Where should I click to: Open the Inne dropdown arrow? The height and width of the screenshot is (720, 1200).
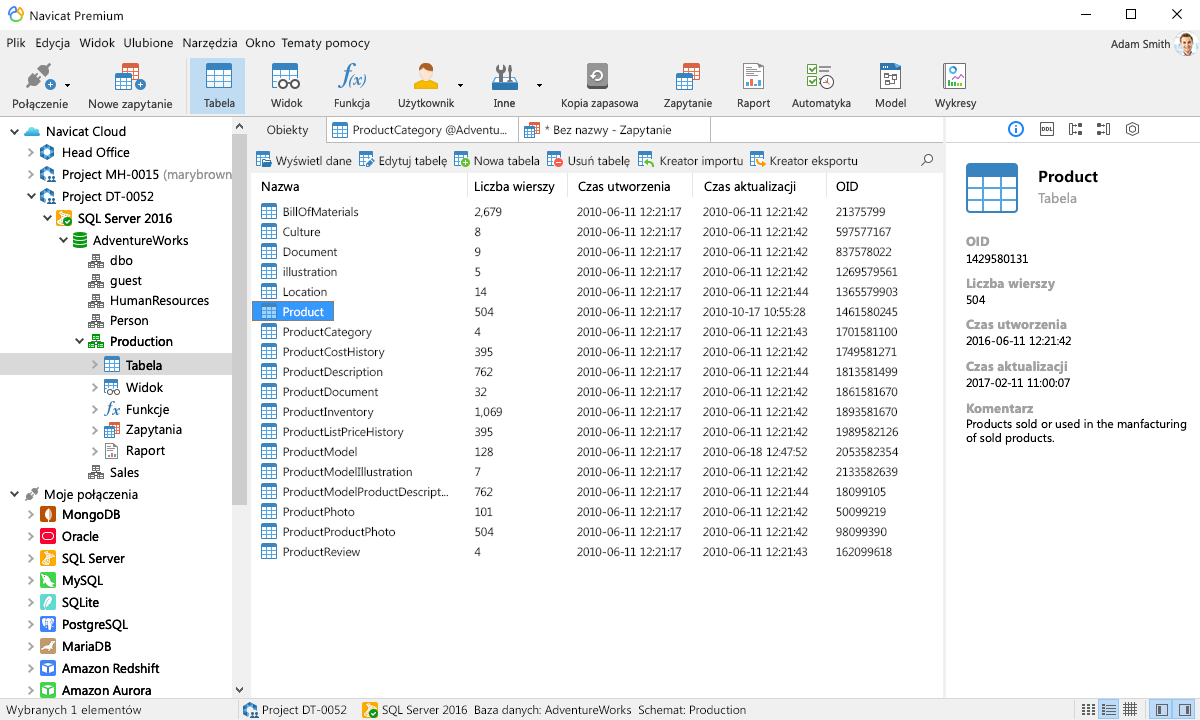click(539, 86)
